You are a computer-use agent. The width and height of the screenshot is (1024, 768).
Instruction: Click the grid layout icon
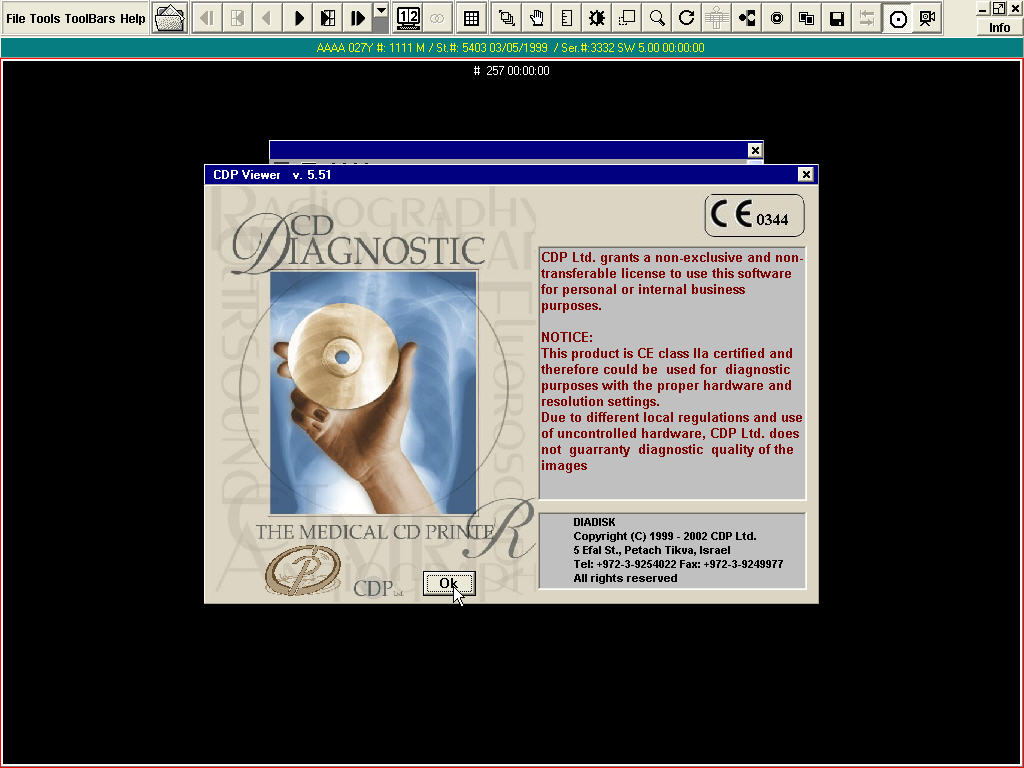[x=471, y=18]
